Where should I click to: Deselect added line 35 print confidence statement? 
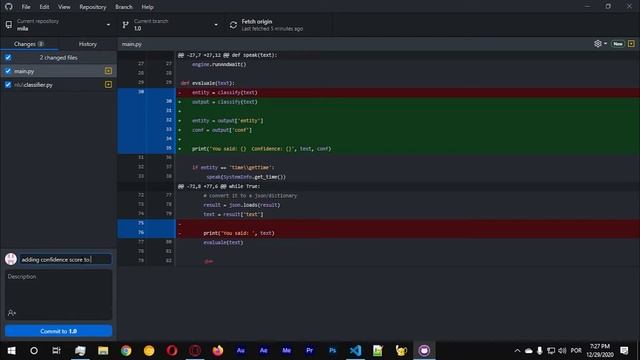[147, 149]
